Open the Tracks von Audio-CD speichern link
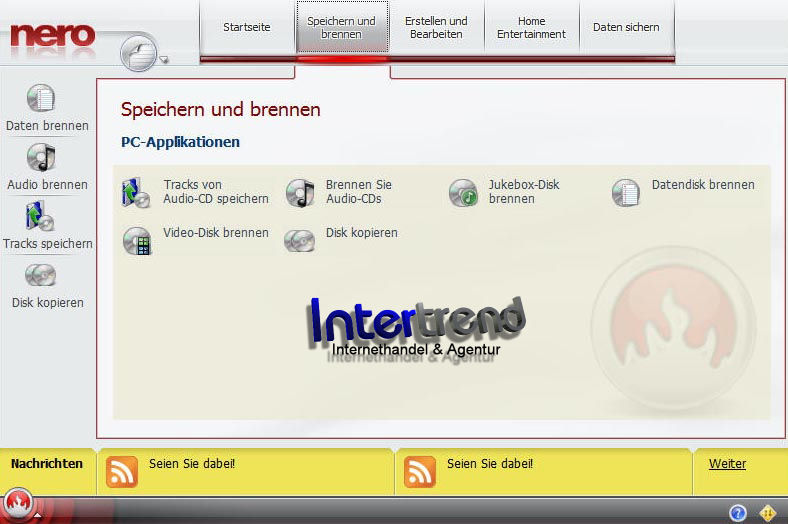 click(216, 191)
